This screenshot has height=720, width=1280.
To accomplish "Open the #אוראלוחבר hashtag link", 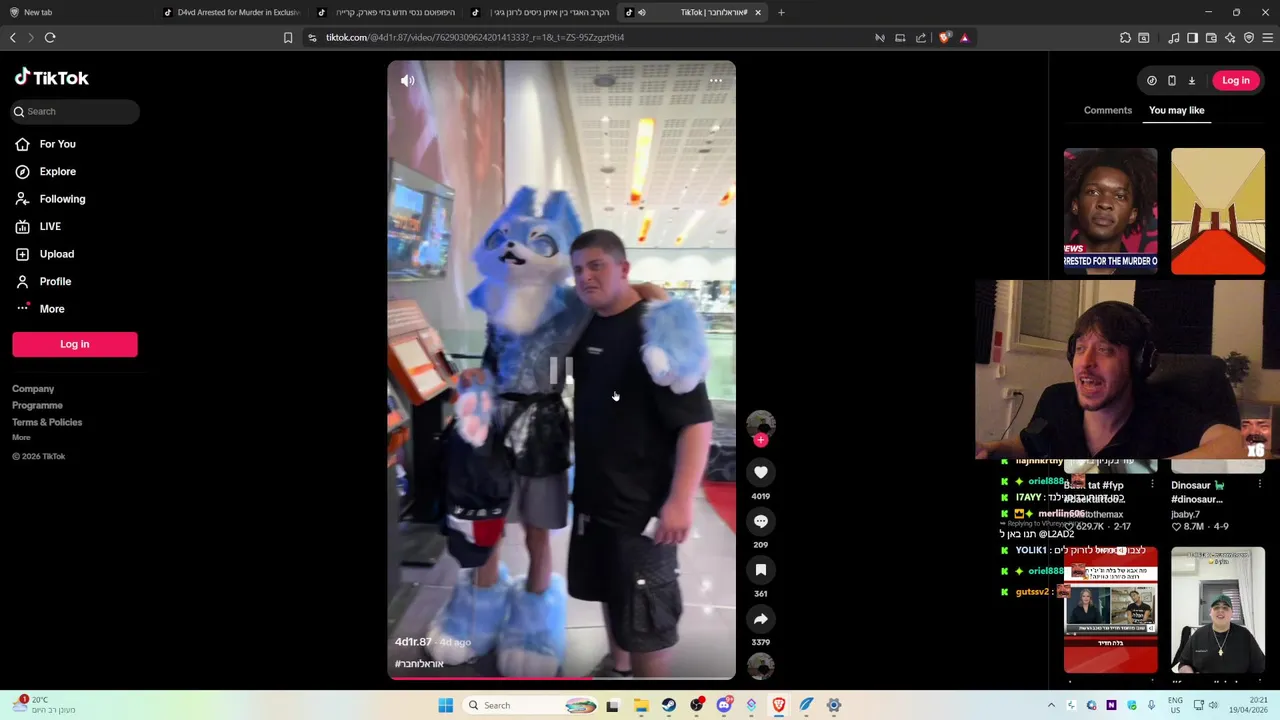I will [x=419, y=664].
